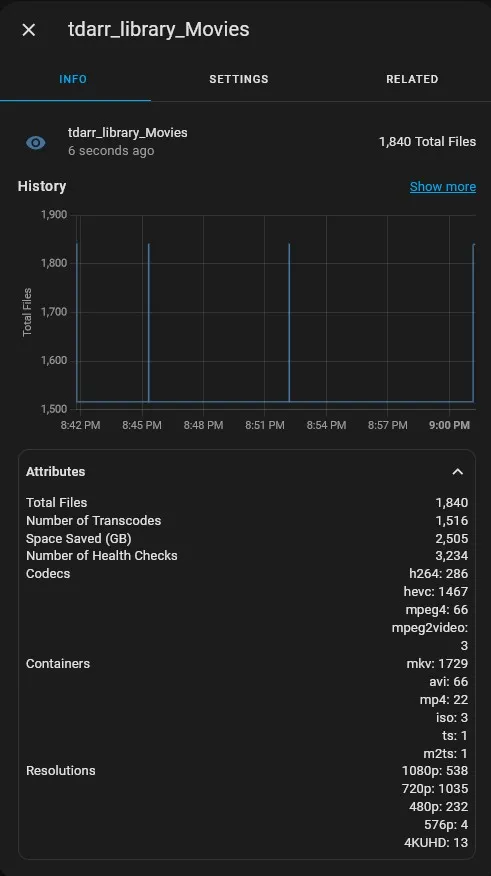
Task: Click the 9:00 PM axis label
Action: tap(449, 425)
